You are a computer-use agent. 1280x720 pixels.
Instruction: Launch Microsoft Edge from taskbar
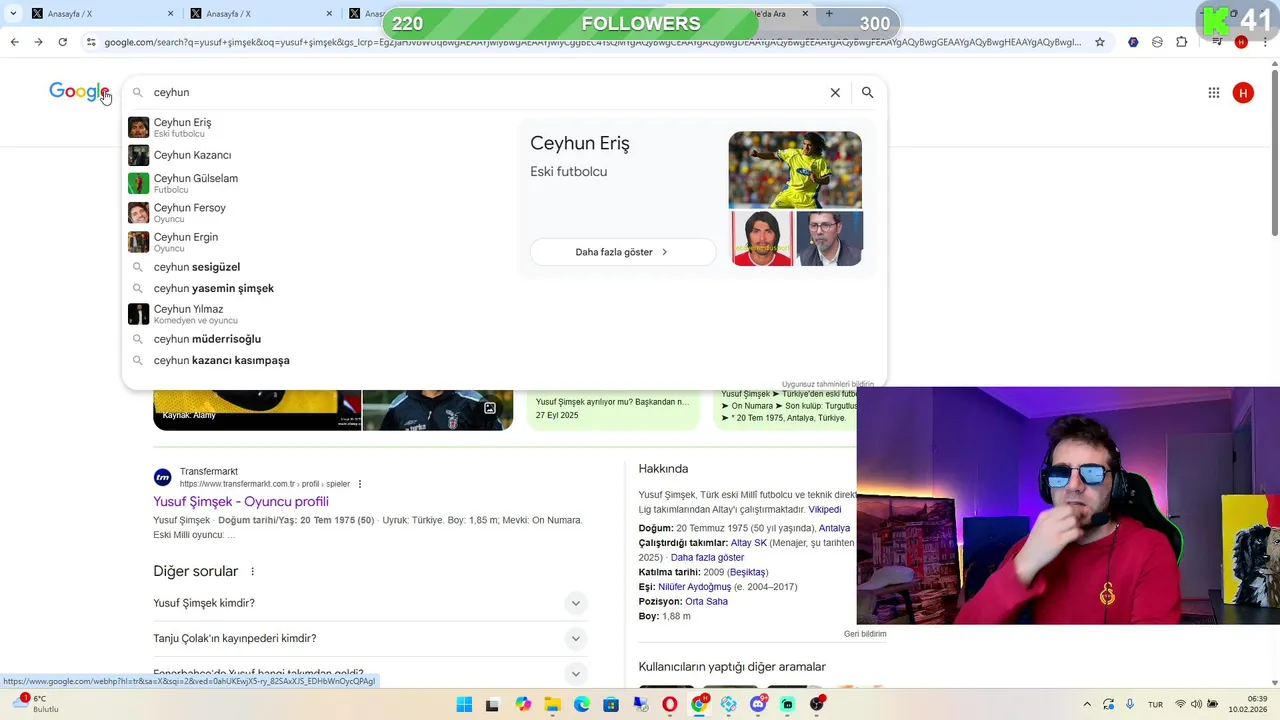[582, 705]
